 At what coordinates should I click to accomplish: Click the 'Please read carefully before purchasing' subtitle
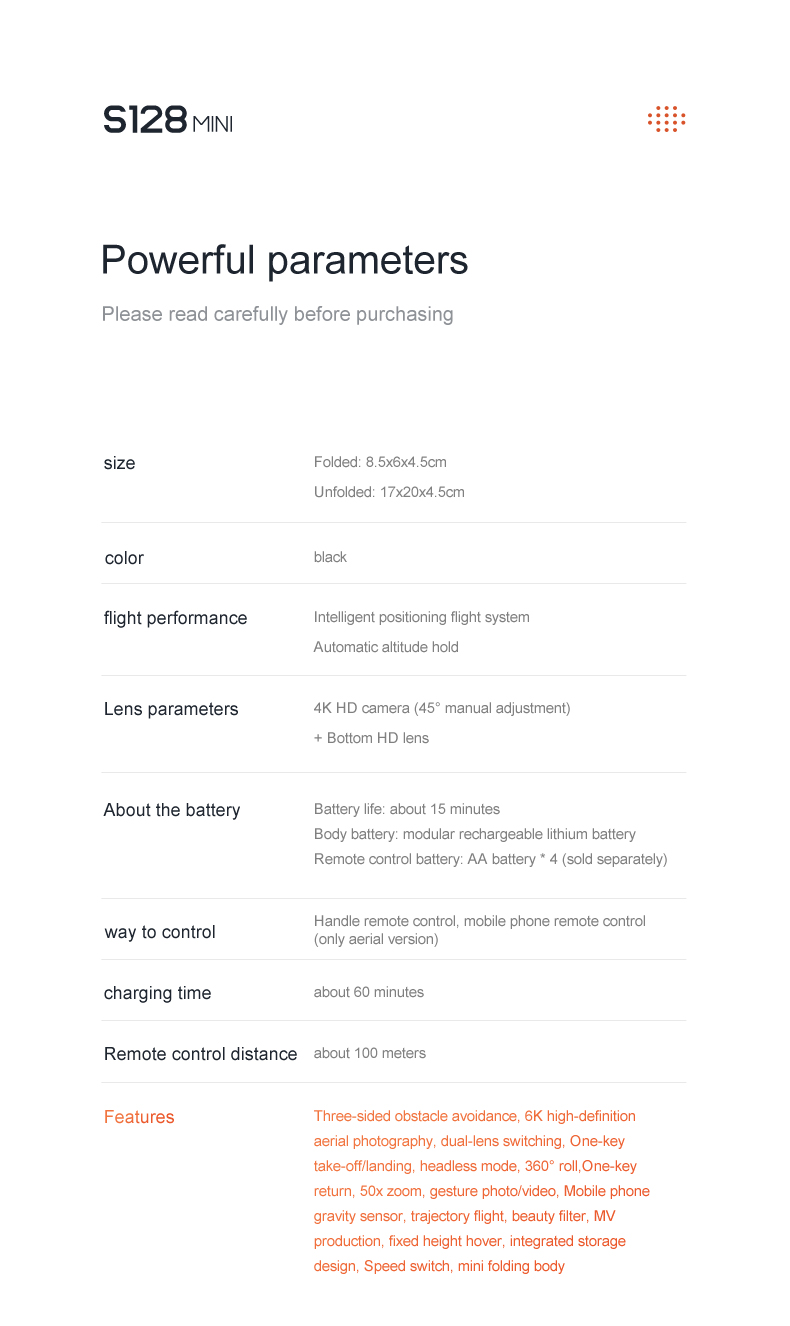click(x=277, y=314)
